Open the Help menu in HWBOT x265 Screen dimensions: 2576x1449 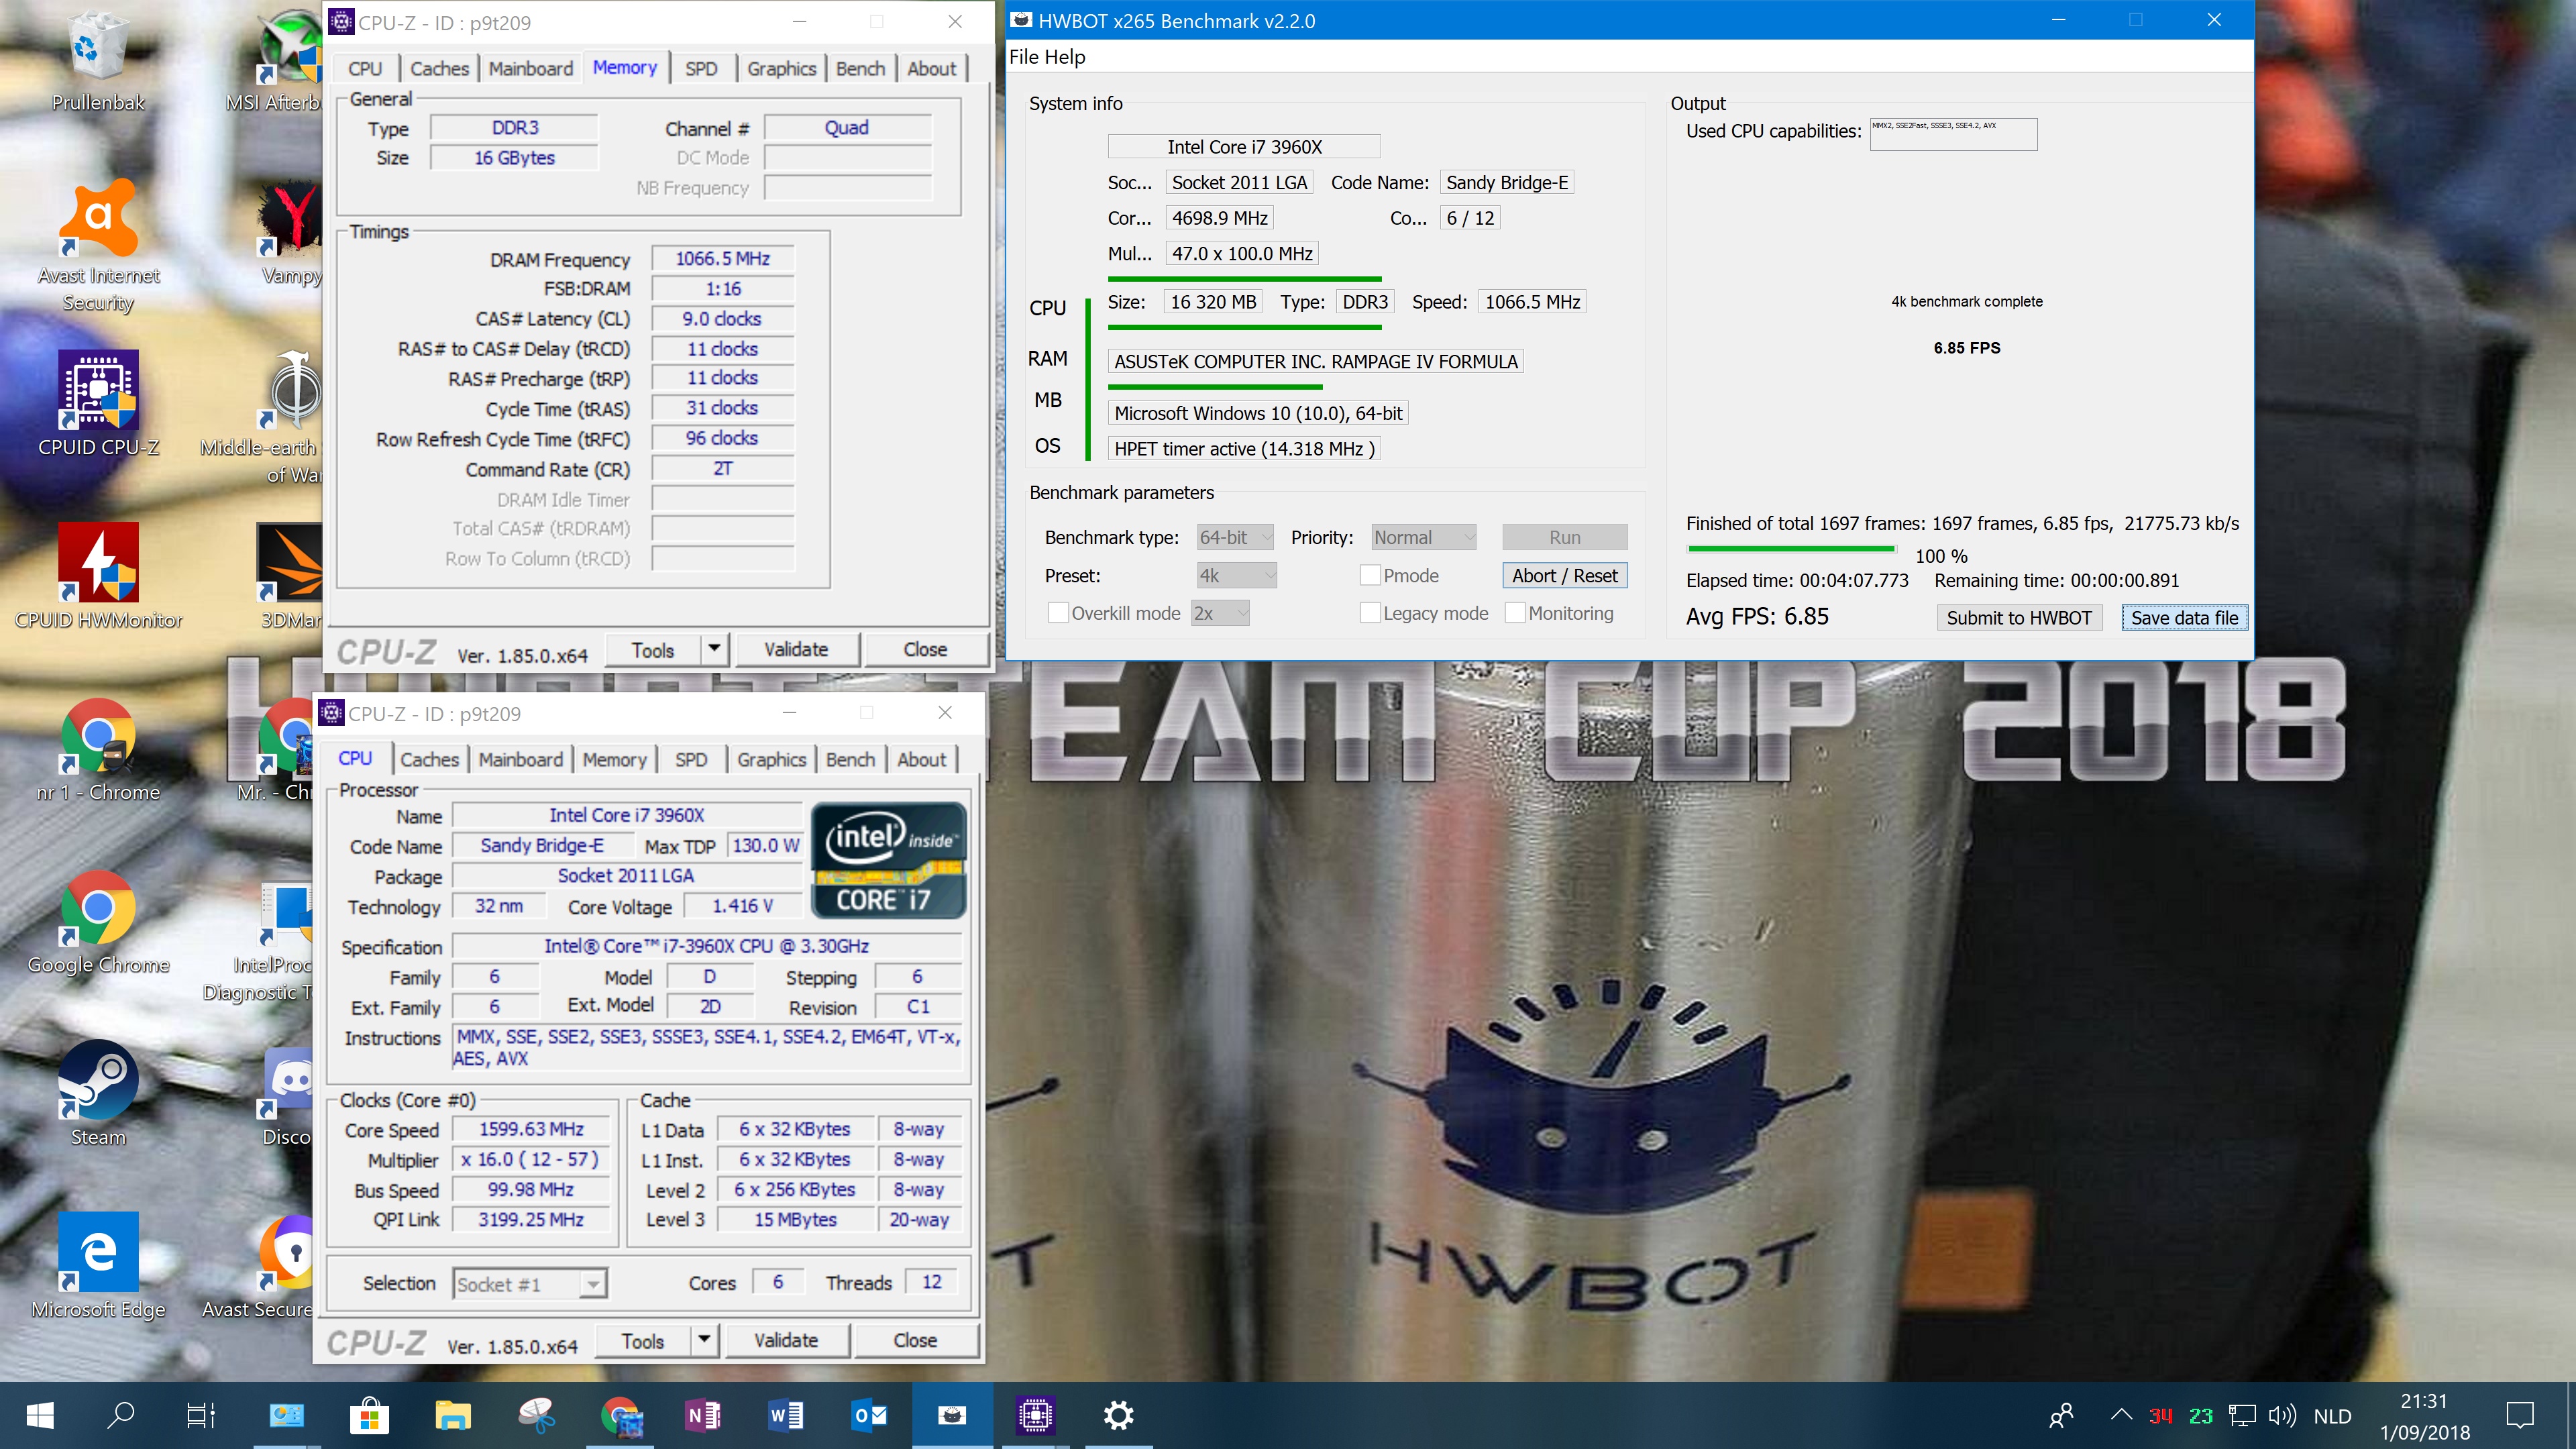1066,57
